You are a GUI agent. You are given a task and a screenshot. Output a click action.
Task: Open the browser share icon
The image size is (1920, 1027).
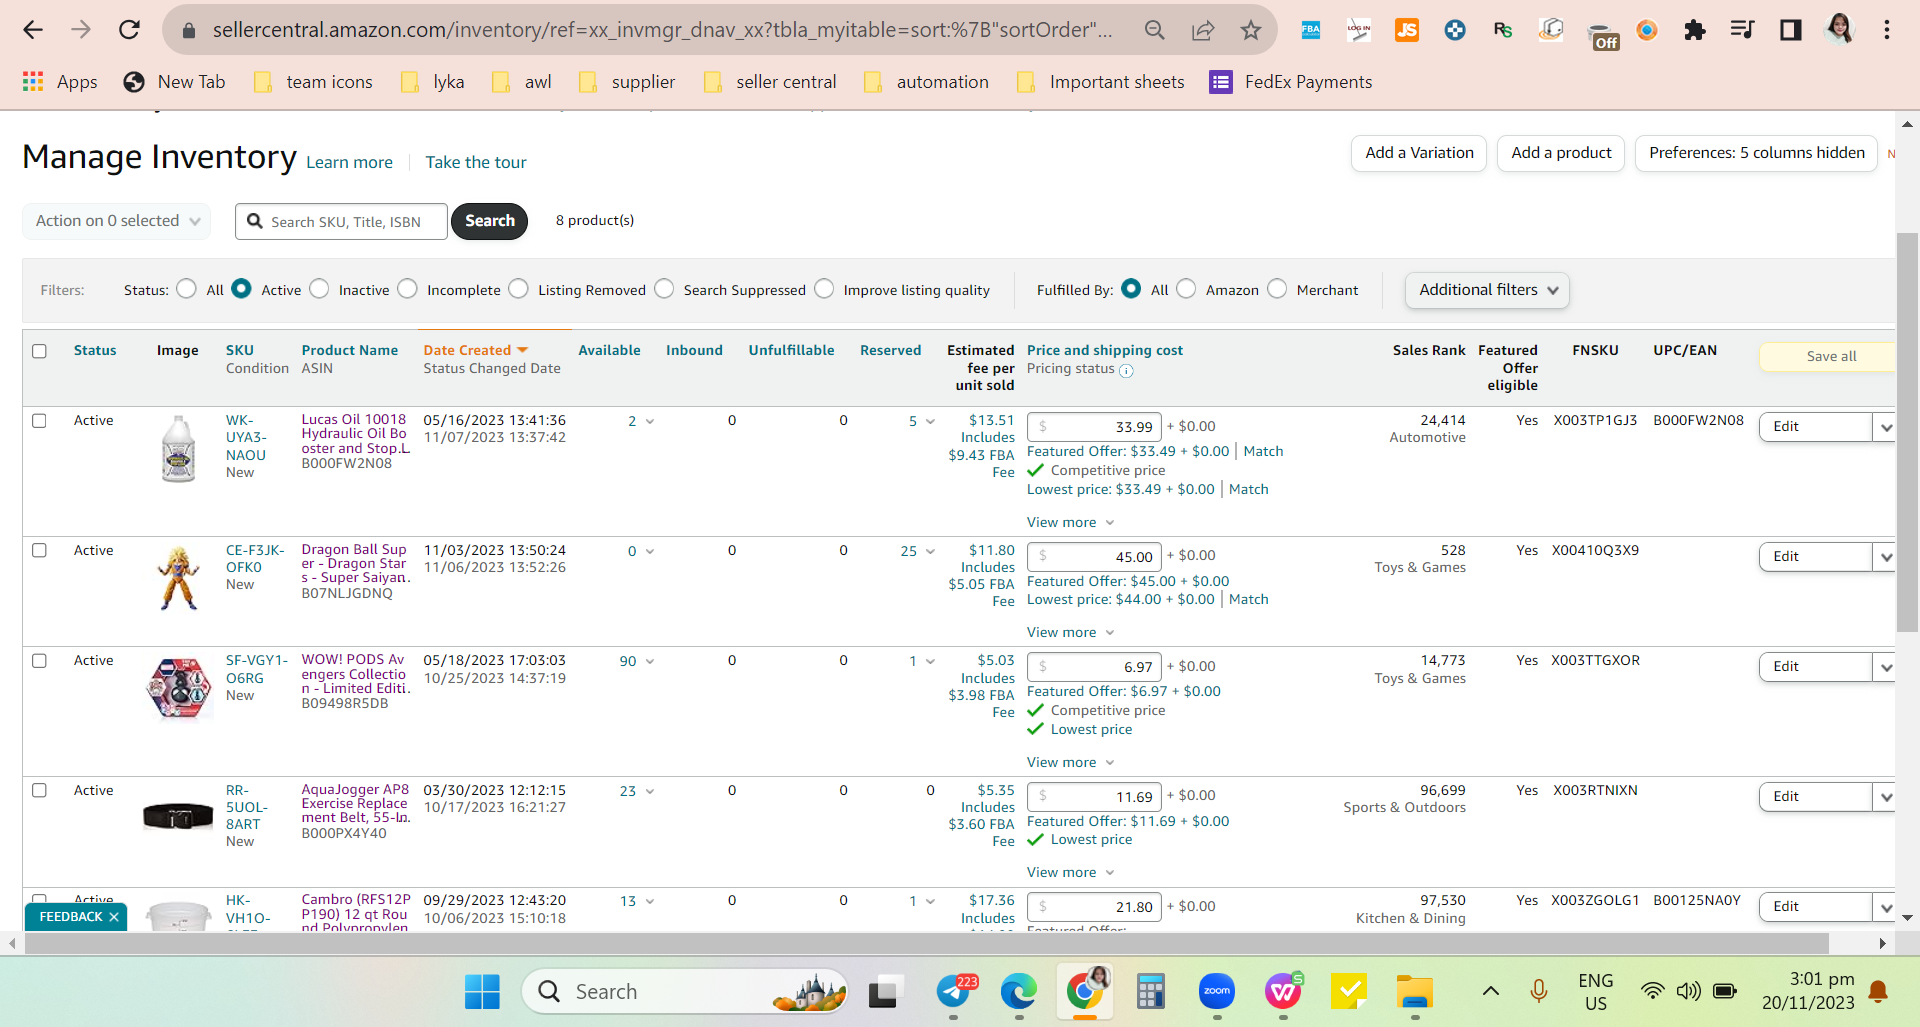(1203, 30)
